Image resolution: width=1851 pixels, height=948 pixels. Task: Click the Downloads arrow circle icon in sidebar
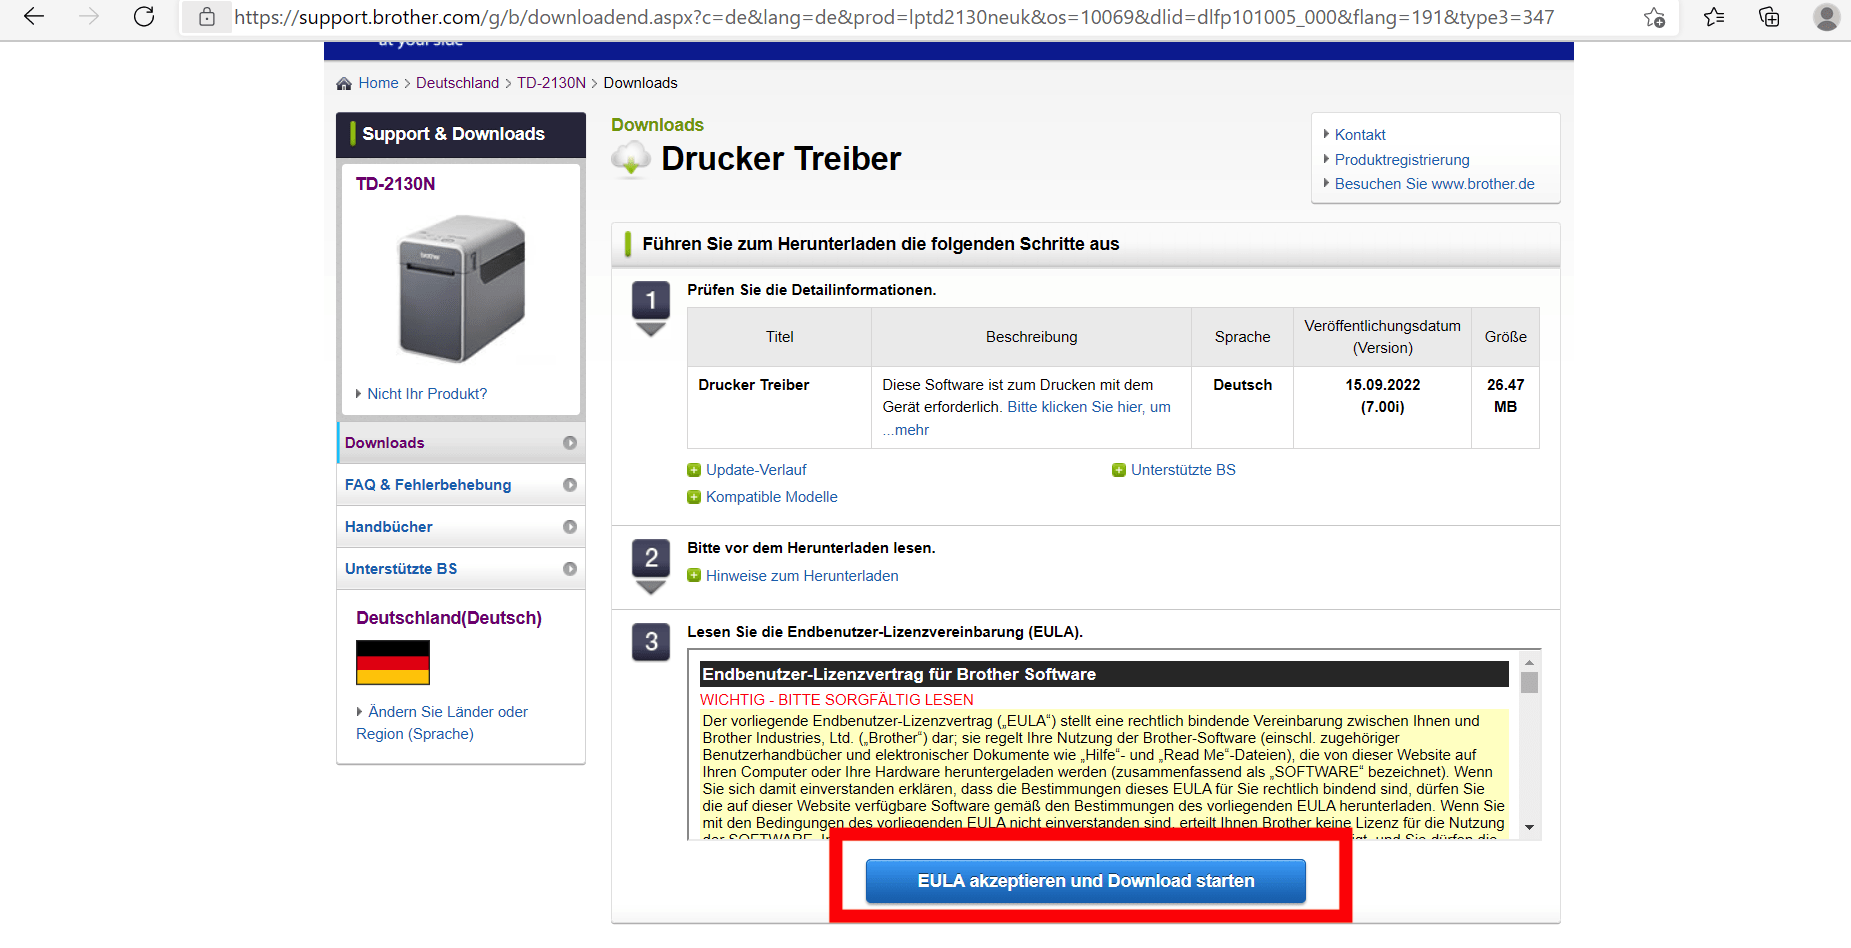(570, 443)
